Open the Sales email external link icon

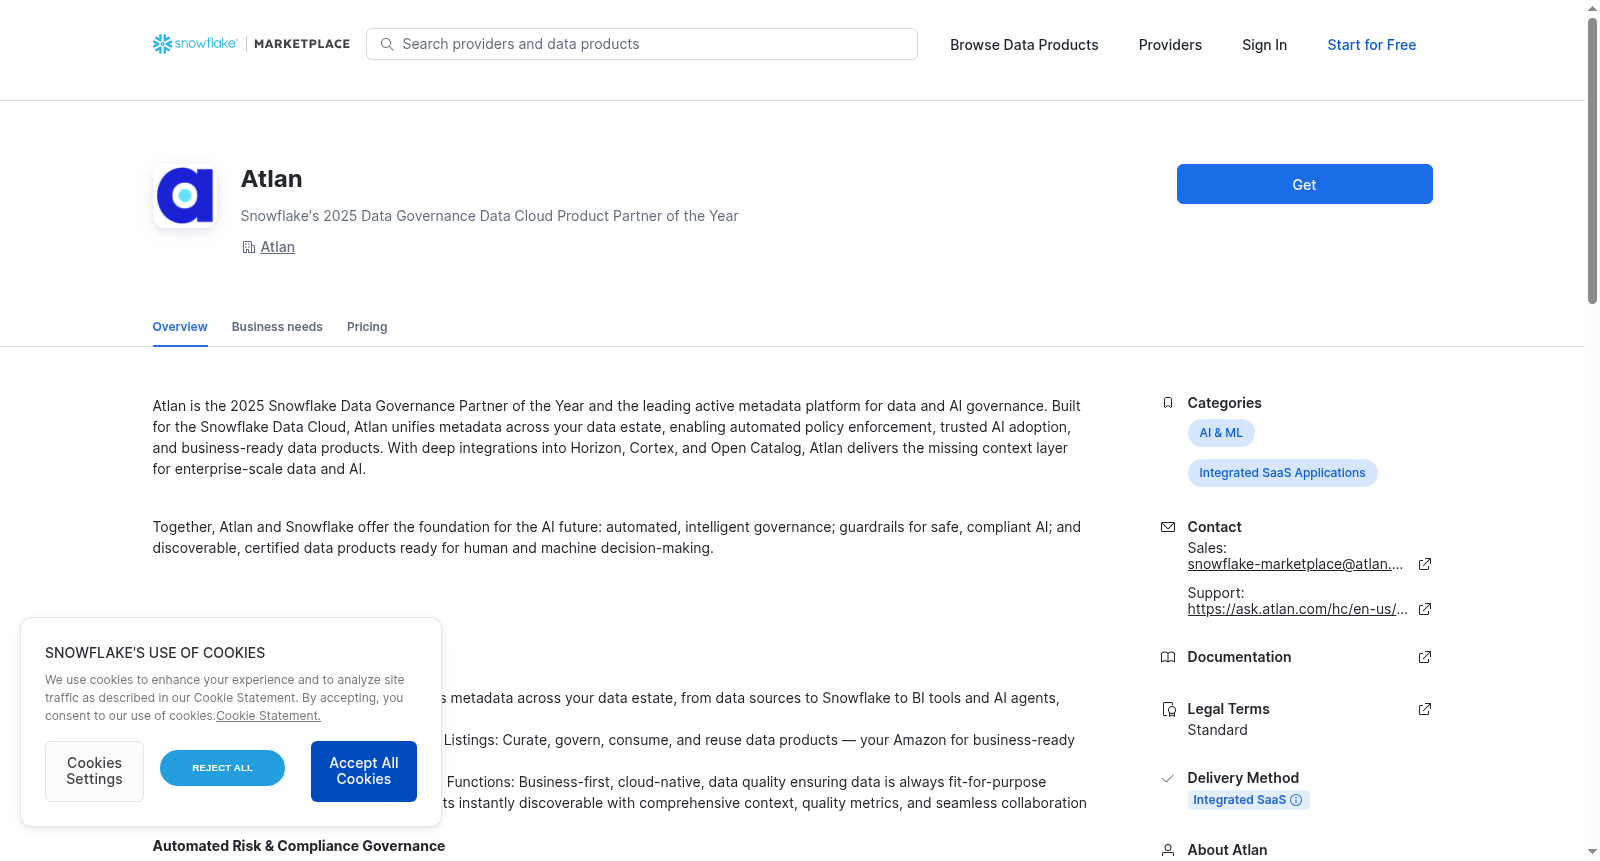click(x=1425, y=564)
